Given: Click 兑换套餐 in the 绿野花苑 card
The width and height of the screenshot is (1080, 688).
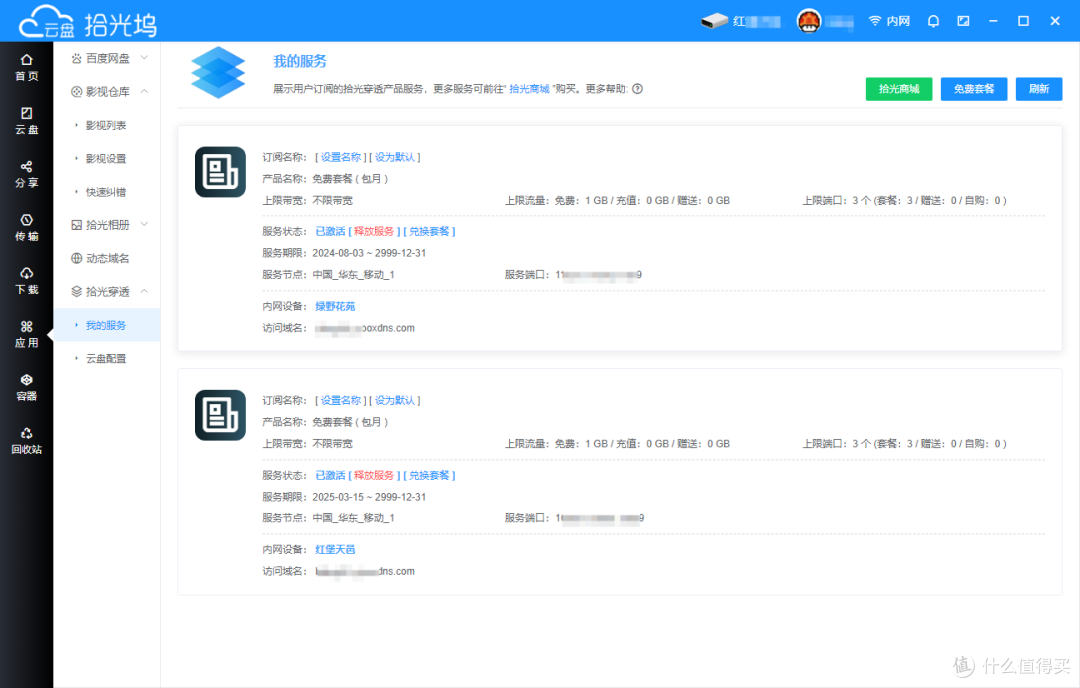Looking at the screenshot, I should [x=429, y=231].
